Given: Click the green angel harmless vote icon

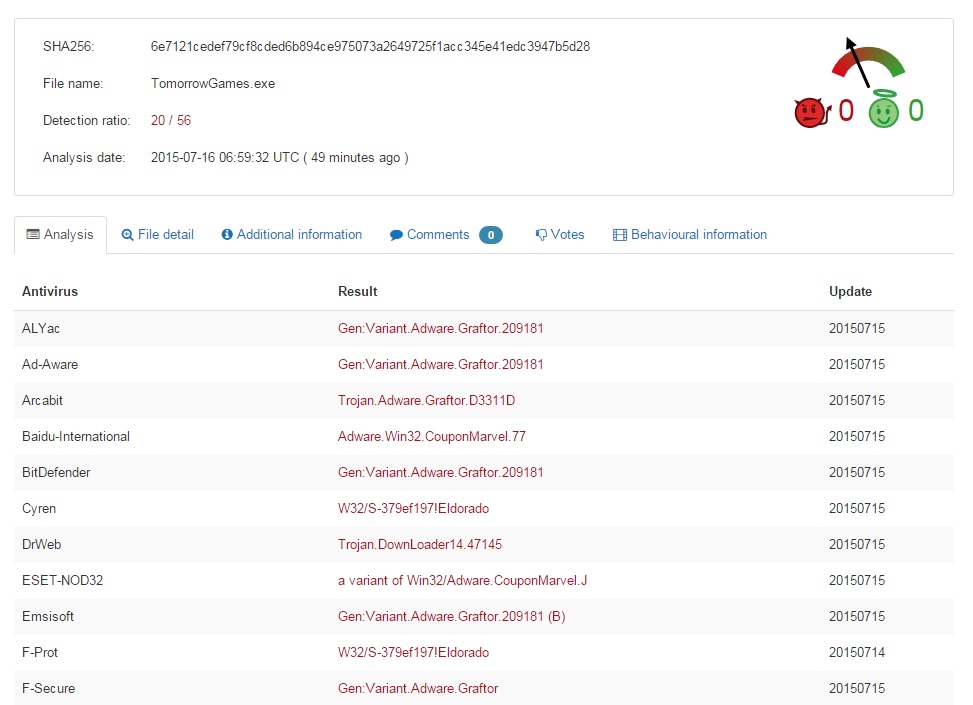Looking at the screenshot, I should (884, 109).
